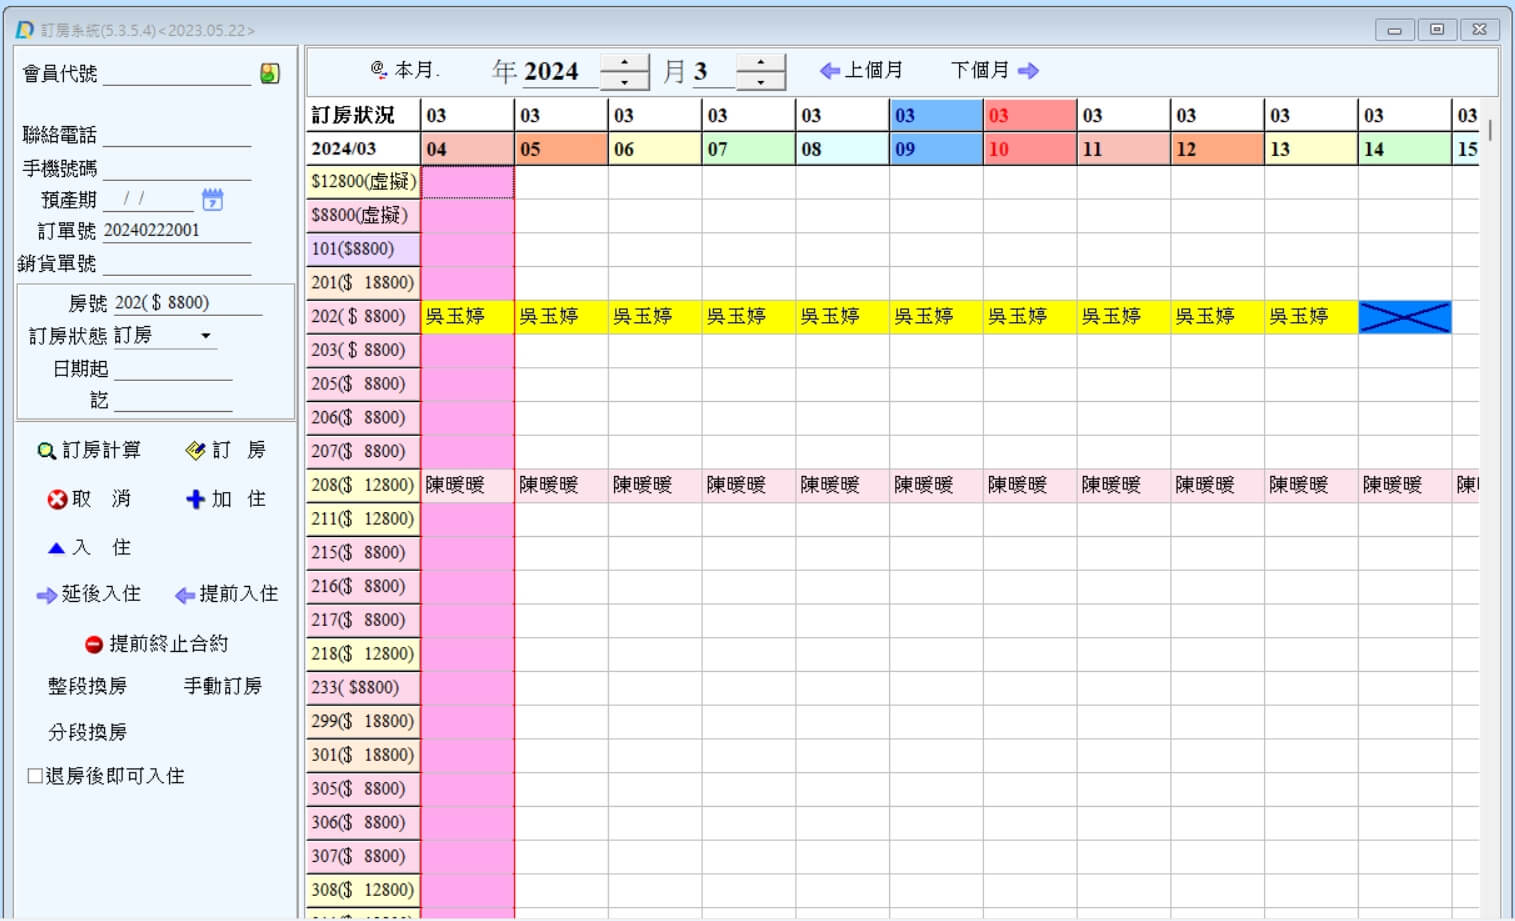Select room row 211($ 12800)

363,518
